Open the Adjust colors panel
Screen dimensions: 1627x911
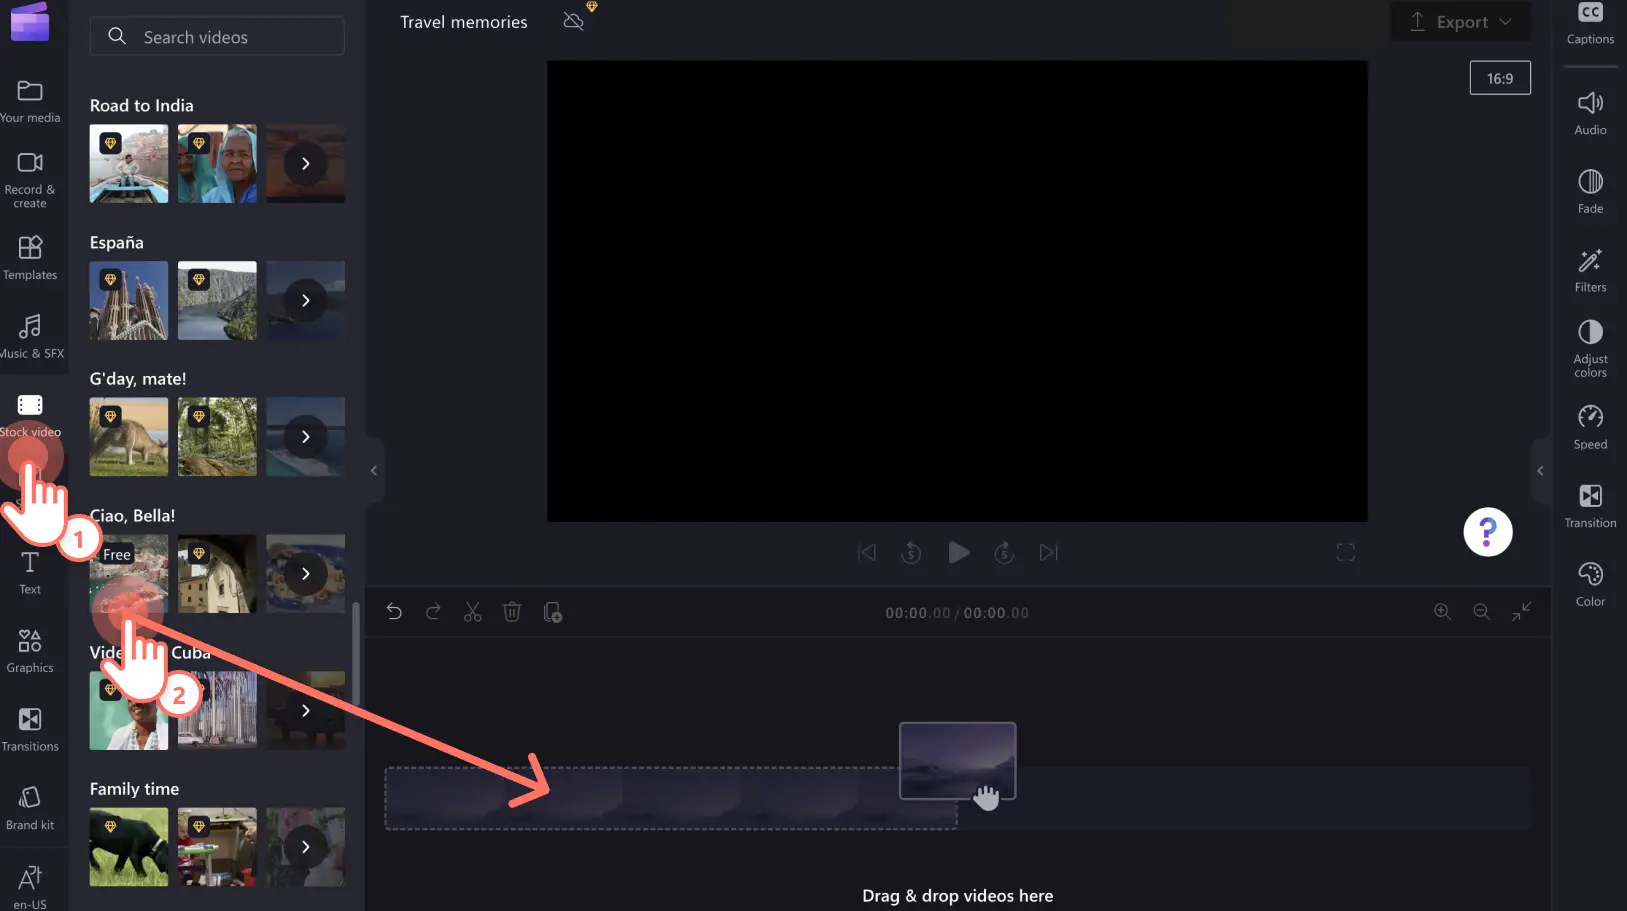(1590, 348)
